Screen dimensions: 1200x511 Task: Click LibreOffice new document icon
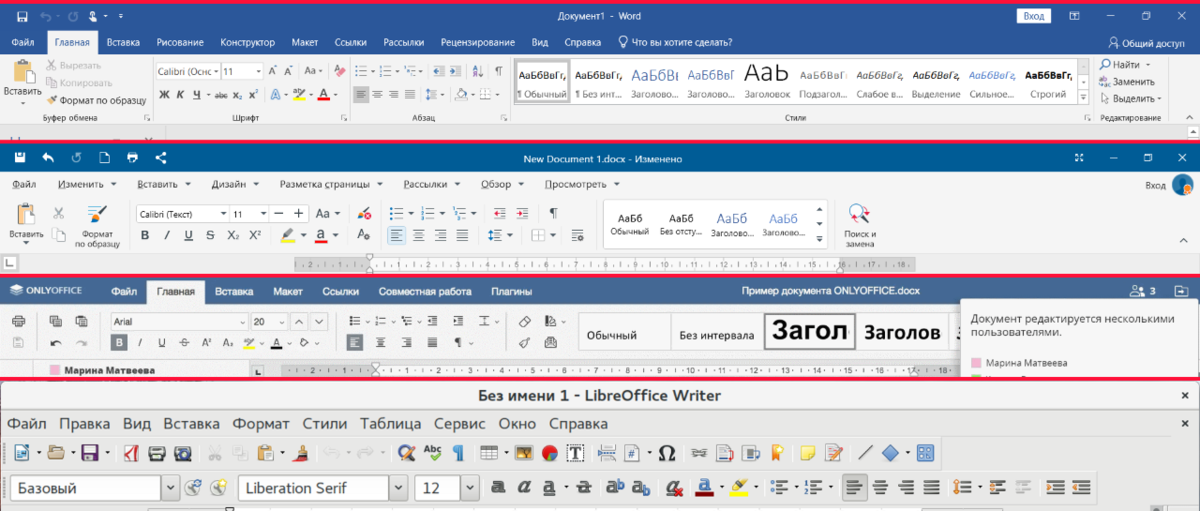22,453
